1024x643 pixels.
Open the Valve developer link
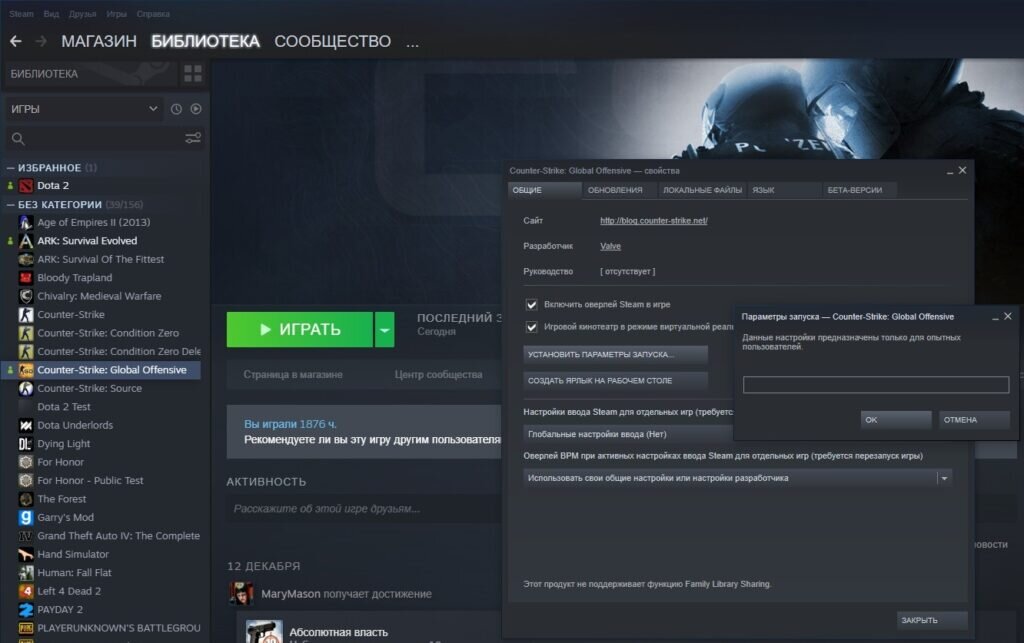(611, 246)
